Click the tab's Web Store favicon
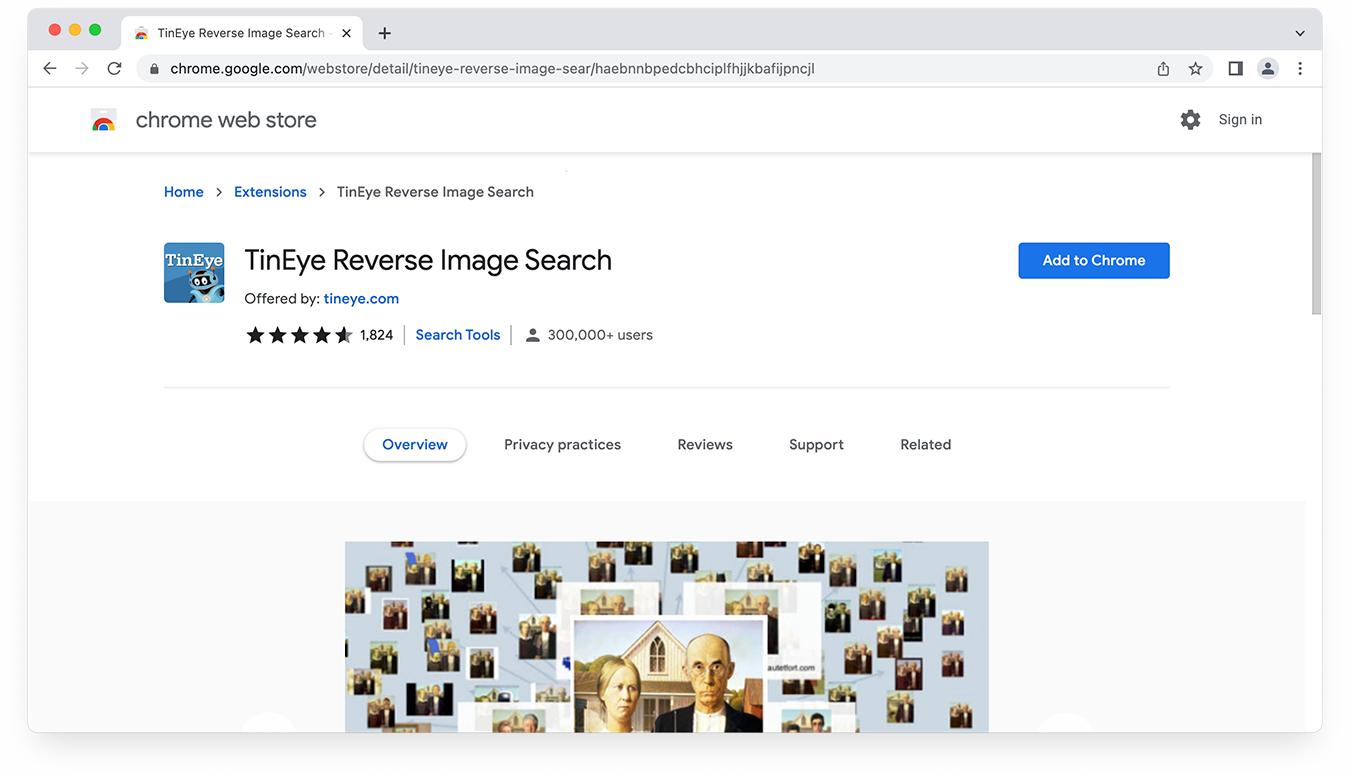This screenshot has width=1350, height=777. [142, 33]
